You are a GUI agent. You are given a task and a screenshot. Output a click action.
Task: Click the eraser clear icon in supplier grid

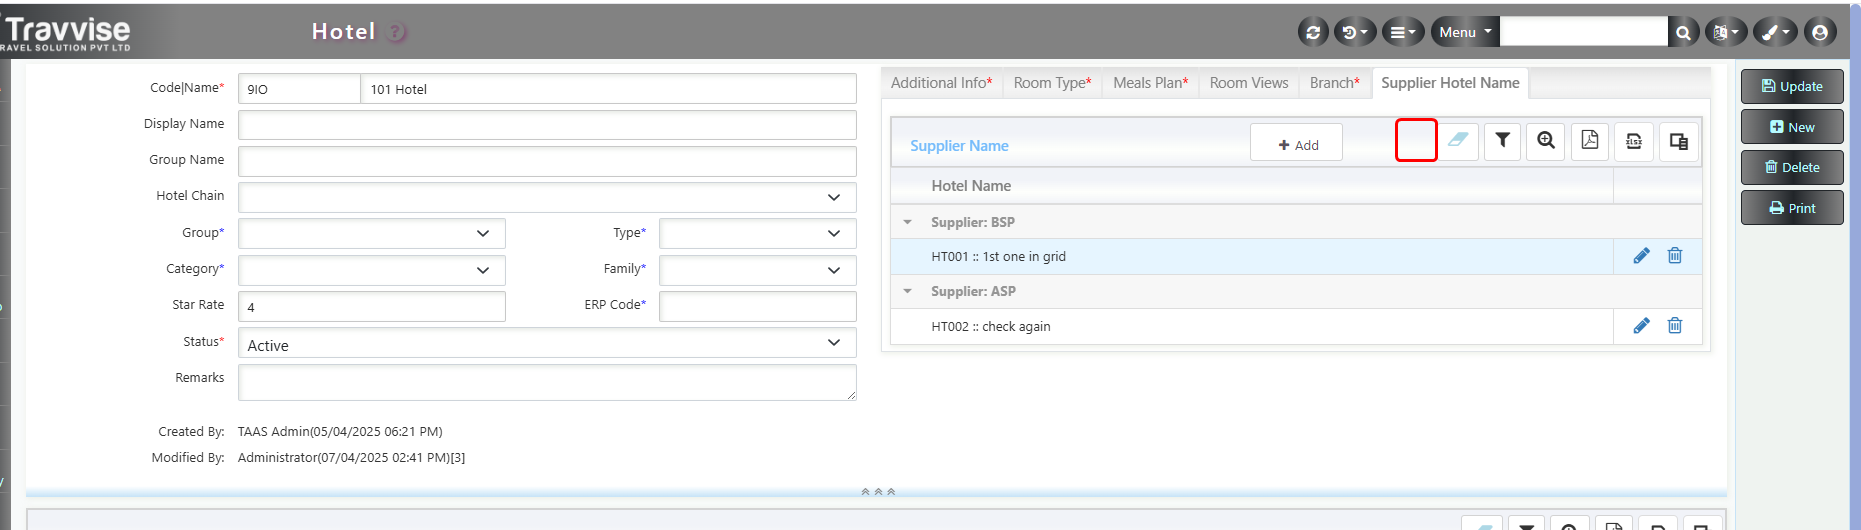[x=1458, y=140]
